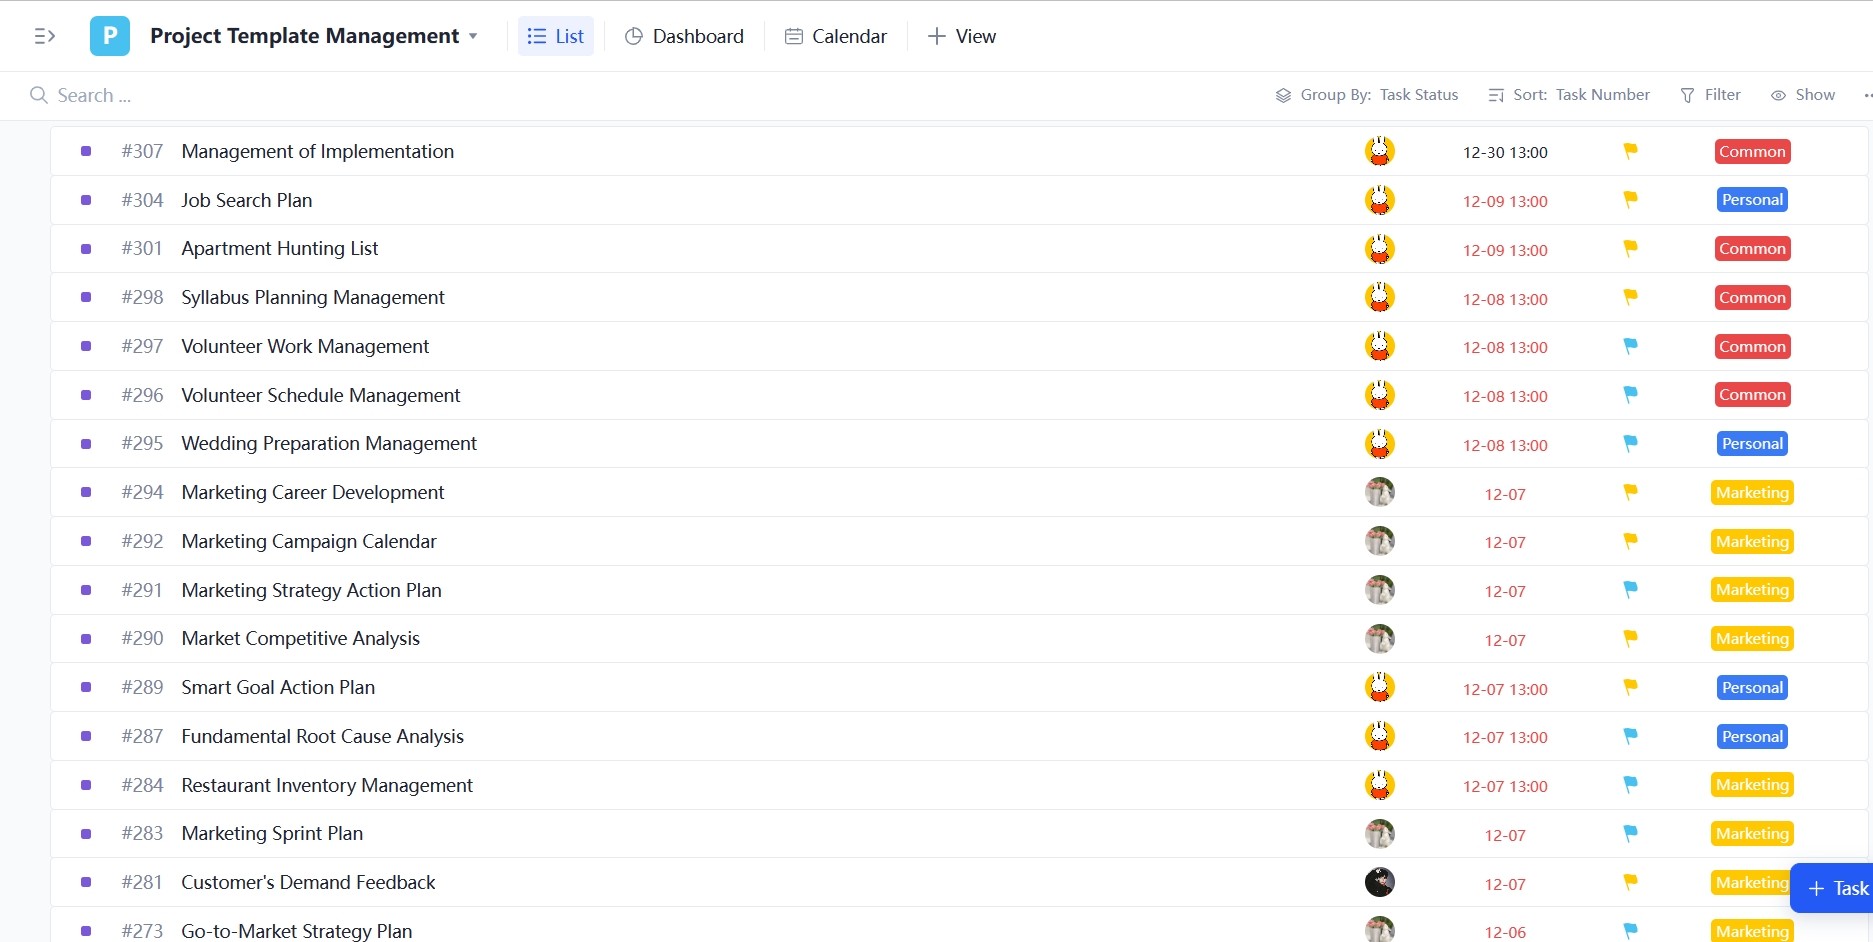
Task: Click the blue P project icon
Action: tap(110, 37)
